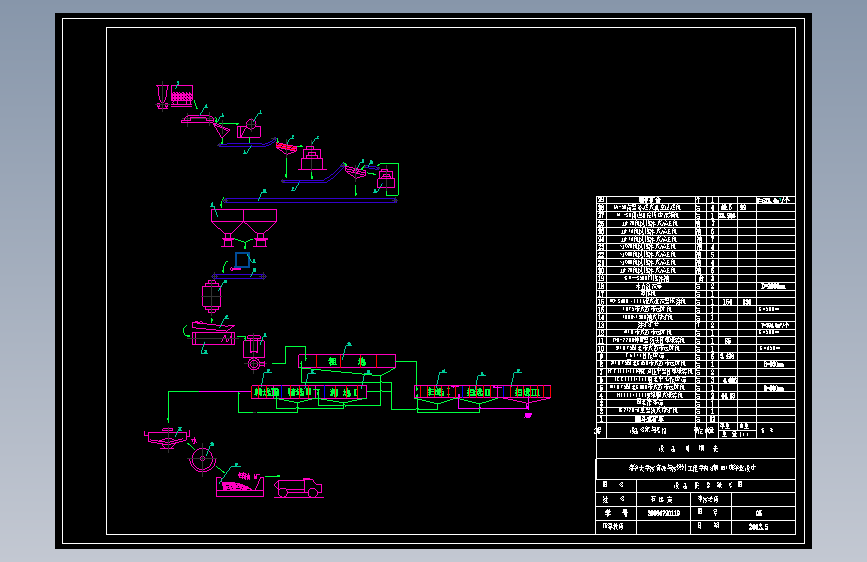867x562 pixels.
Task: Select the concentrate storage bin beside the truck
Action: (240, 486)
